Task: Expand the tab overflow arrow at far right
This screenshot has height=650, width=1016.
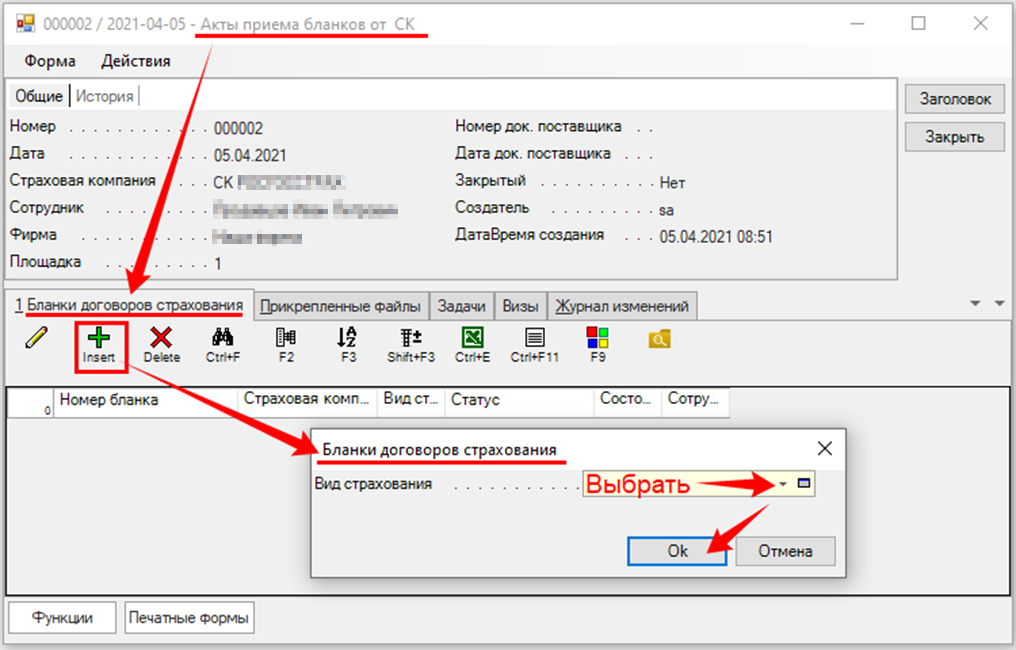Action: (998, 303)
